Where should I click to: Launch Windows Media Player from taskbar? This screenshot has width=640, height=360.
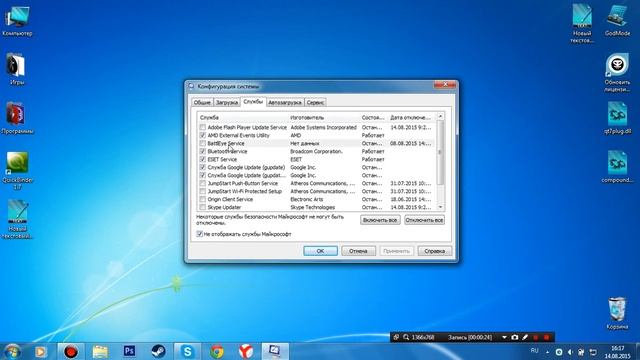(40, 351)
